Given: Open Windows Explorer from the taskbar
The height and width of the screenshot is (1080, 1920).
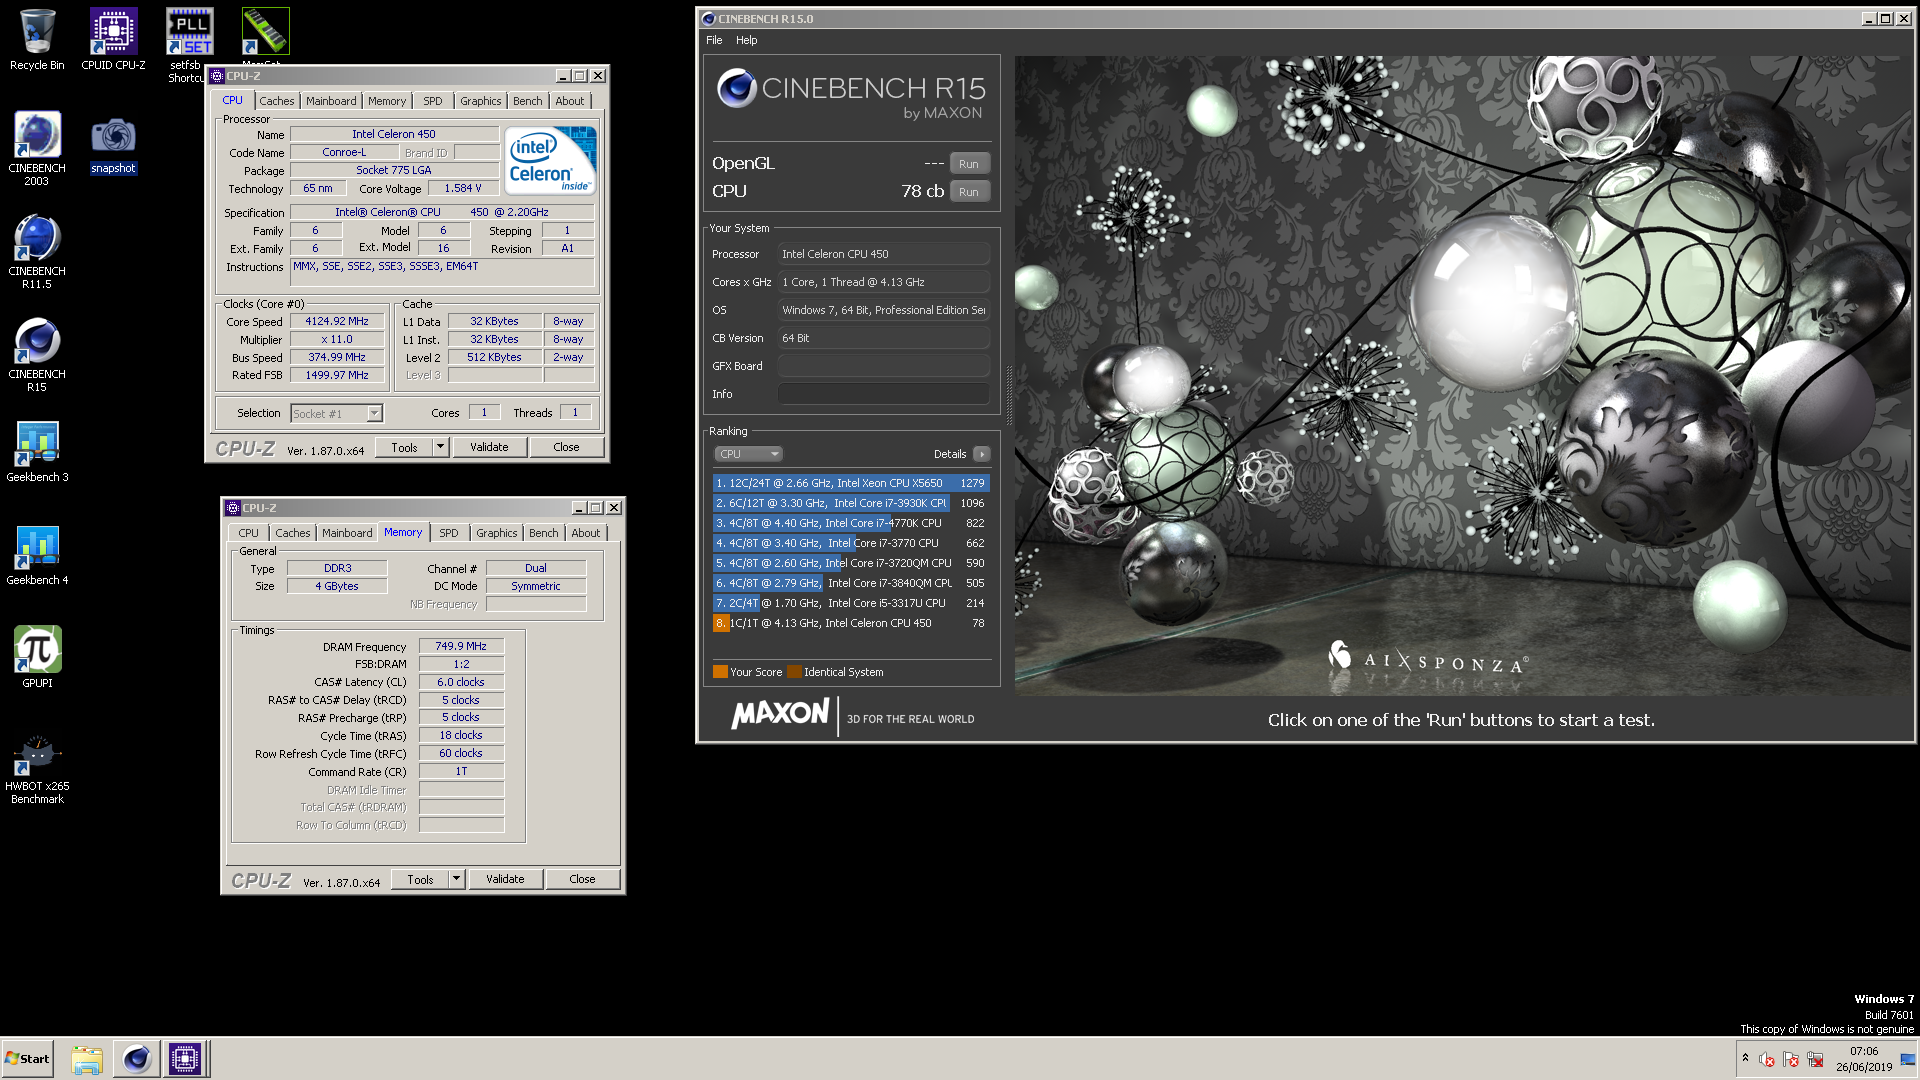Looking at the screenshot, I should coord(87,1059).
